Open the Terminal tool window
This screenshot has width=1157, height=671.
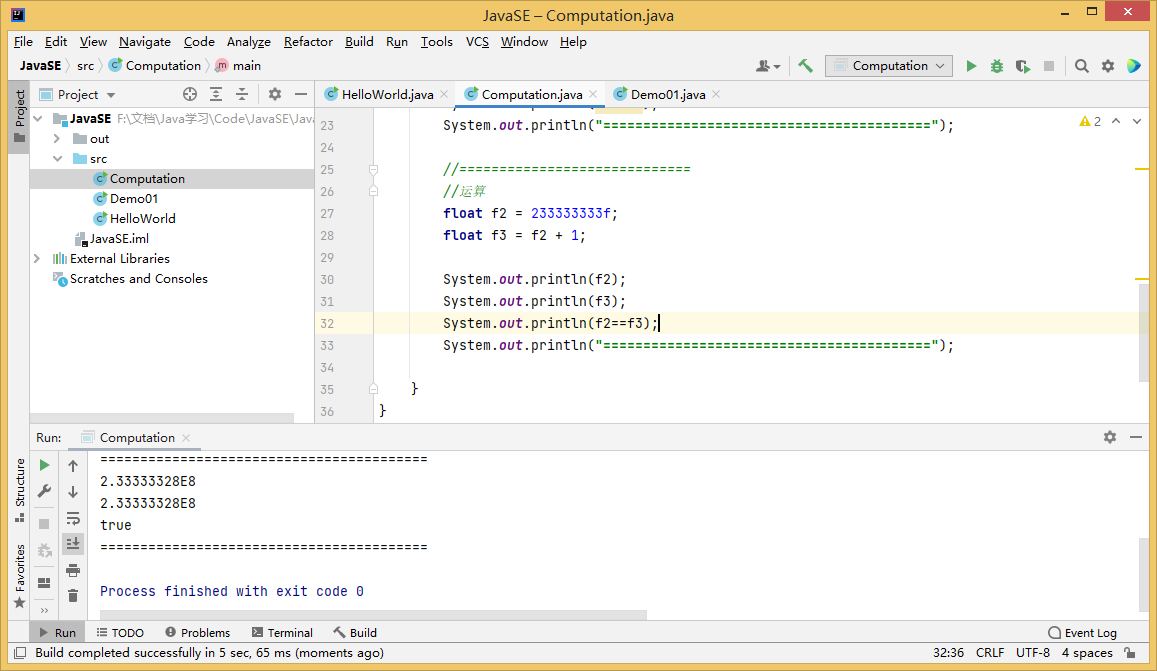click(x=283, y=633)
